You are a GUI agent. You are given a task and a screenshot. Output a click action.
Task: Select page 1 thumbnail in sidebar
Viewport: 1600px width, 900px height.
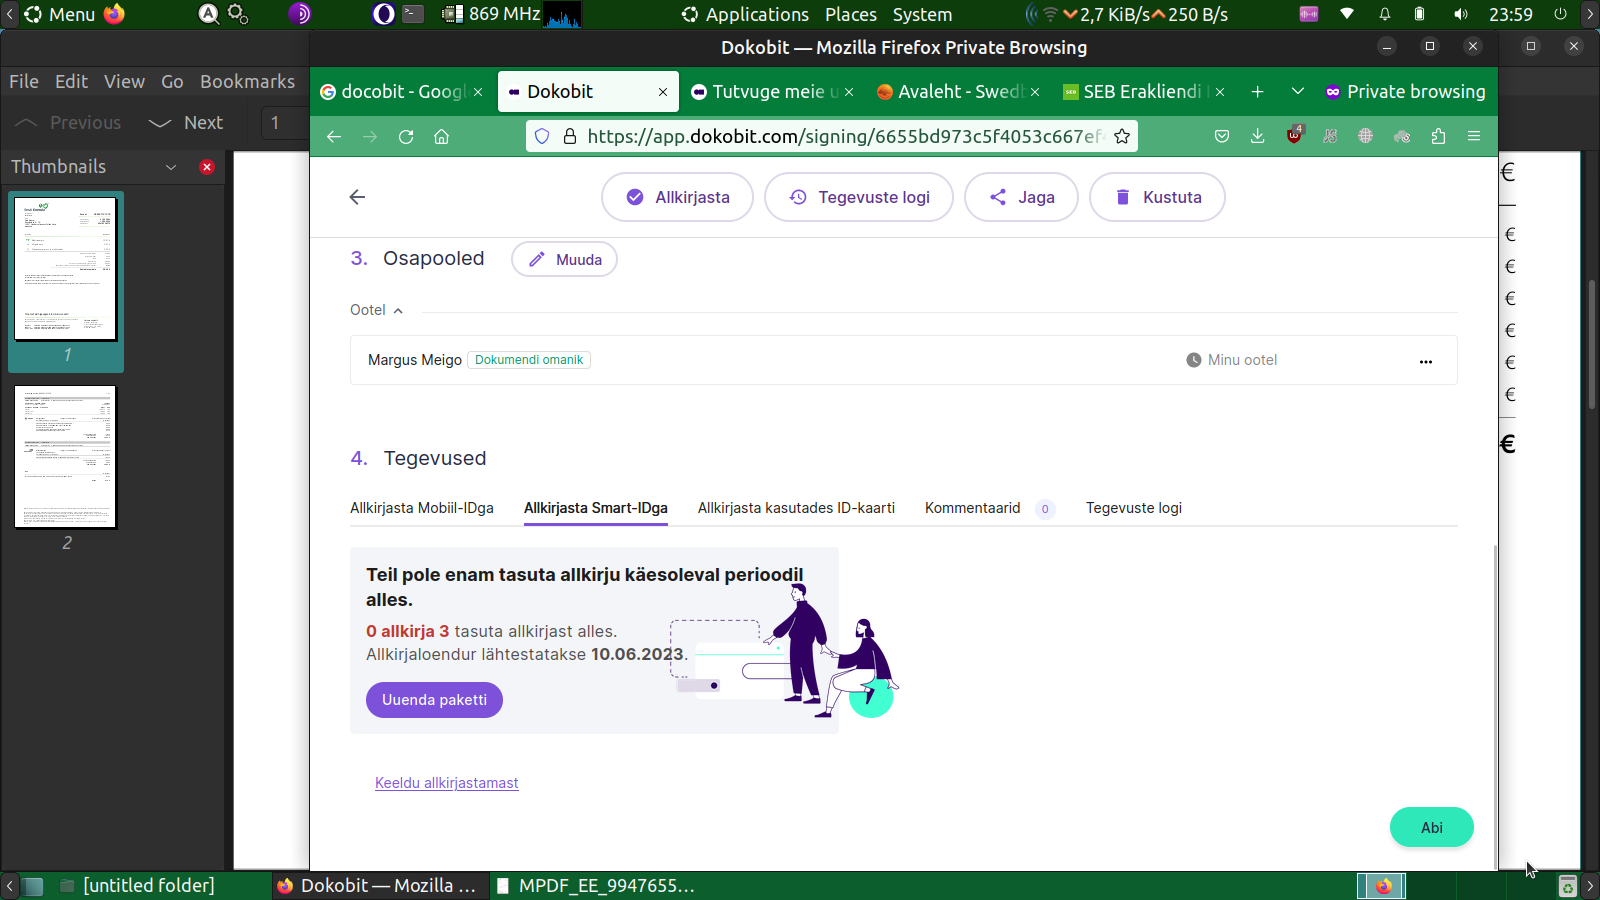pyautogui.click(x=66, y=270)
